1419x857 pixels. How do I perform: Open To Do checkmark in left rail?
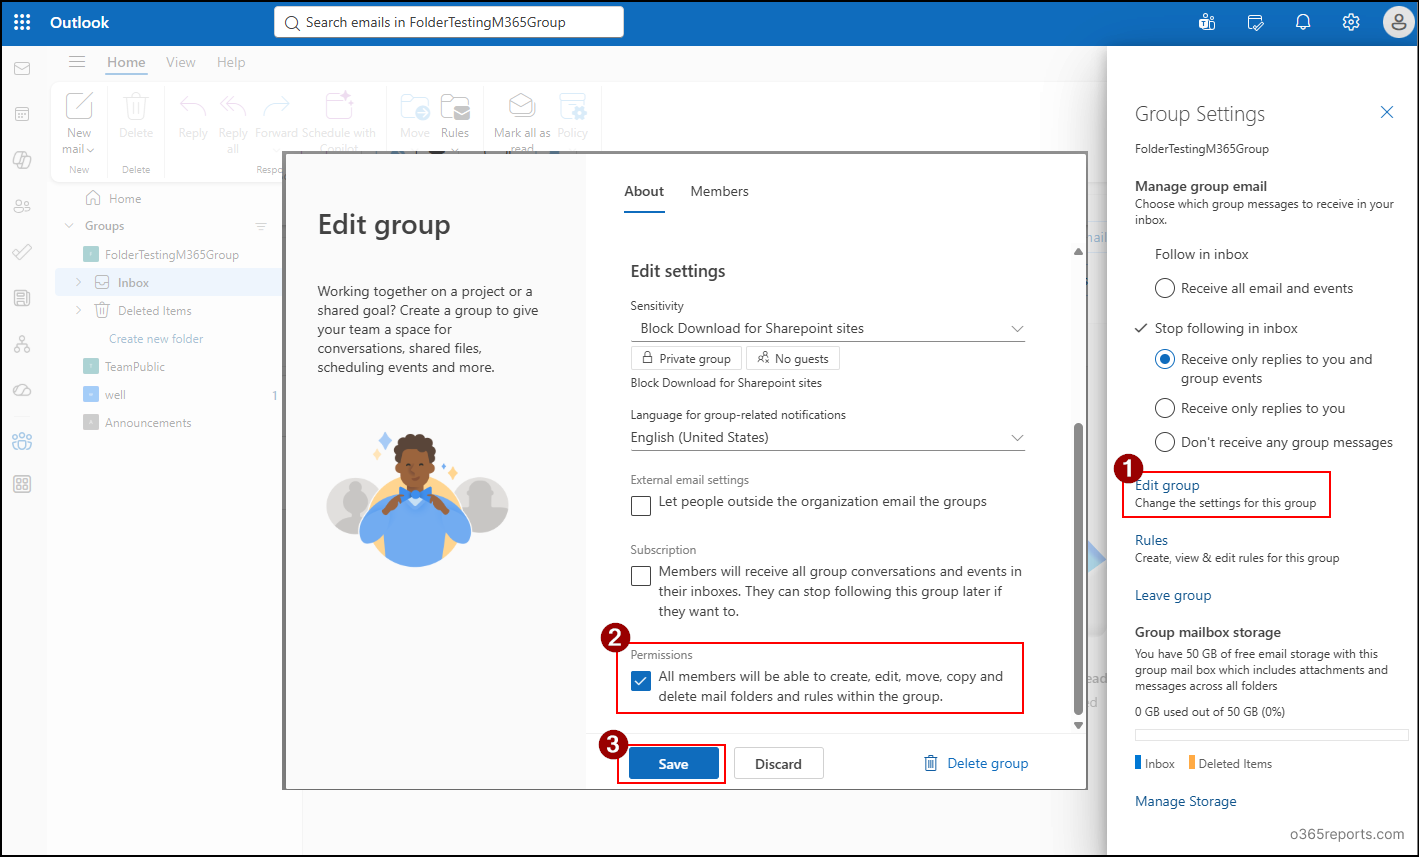tap(22, 252)
